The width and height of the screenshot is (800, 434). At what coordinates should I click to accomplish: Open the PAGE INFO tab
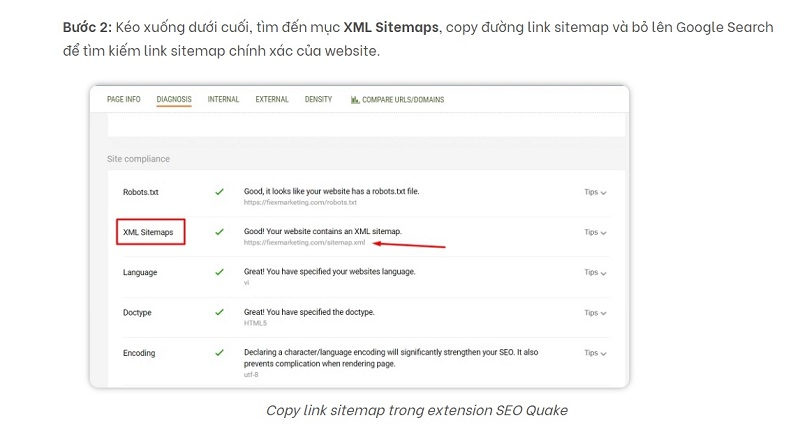pyautogui.click(x=123, y=99)
